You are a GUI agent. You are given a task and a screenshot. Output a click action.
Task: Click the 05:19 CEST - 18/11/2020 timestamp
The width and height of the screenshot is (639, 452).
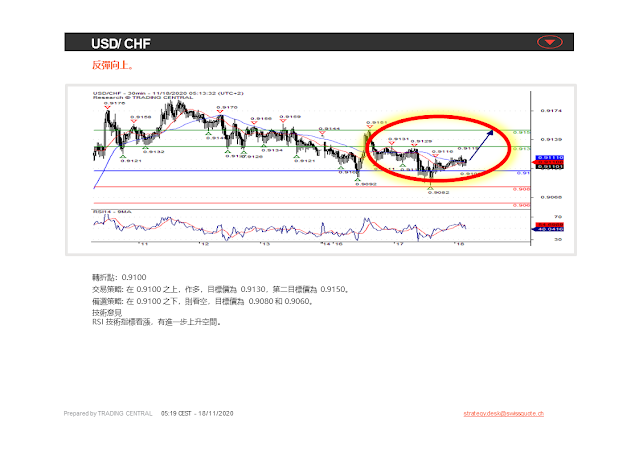[197, 413]
